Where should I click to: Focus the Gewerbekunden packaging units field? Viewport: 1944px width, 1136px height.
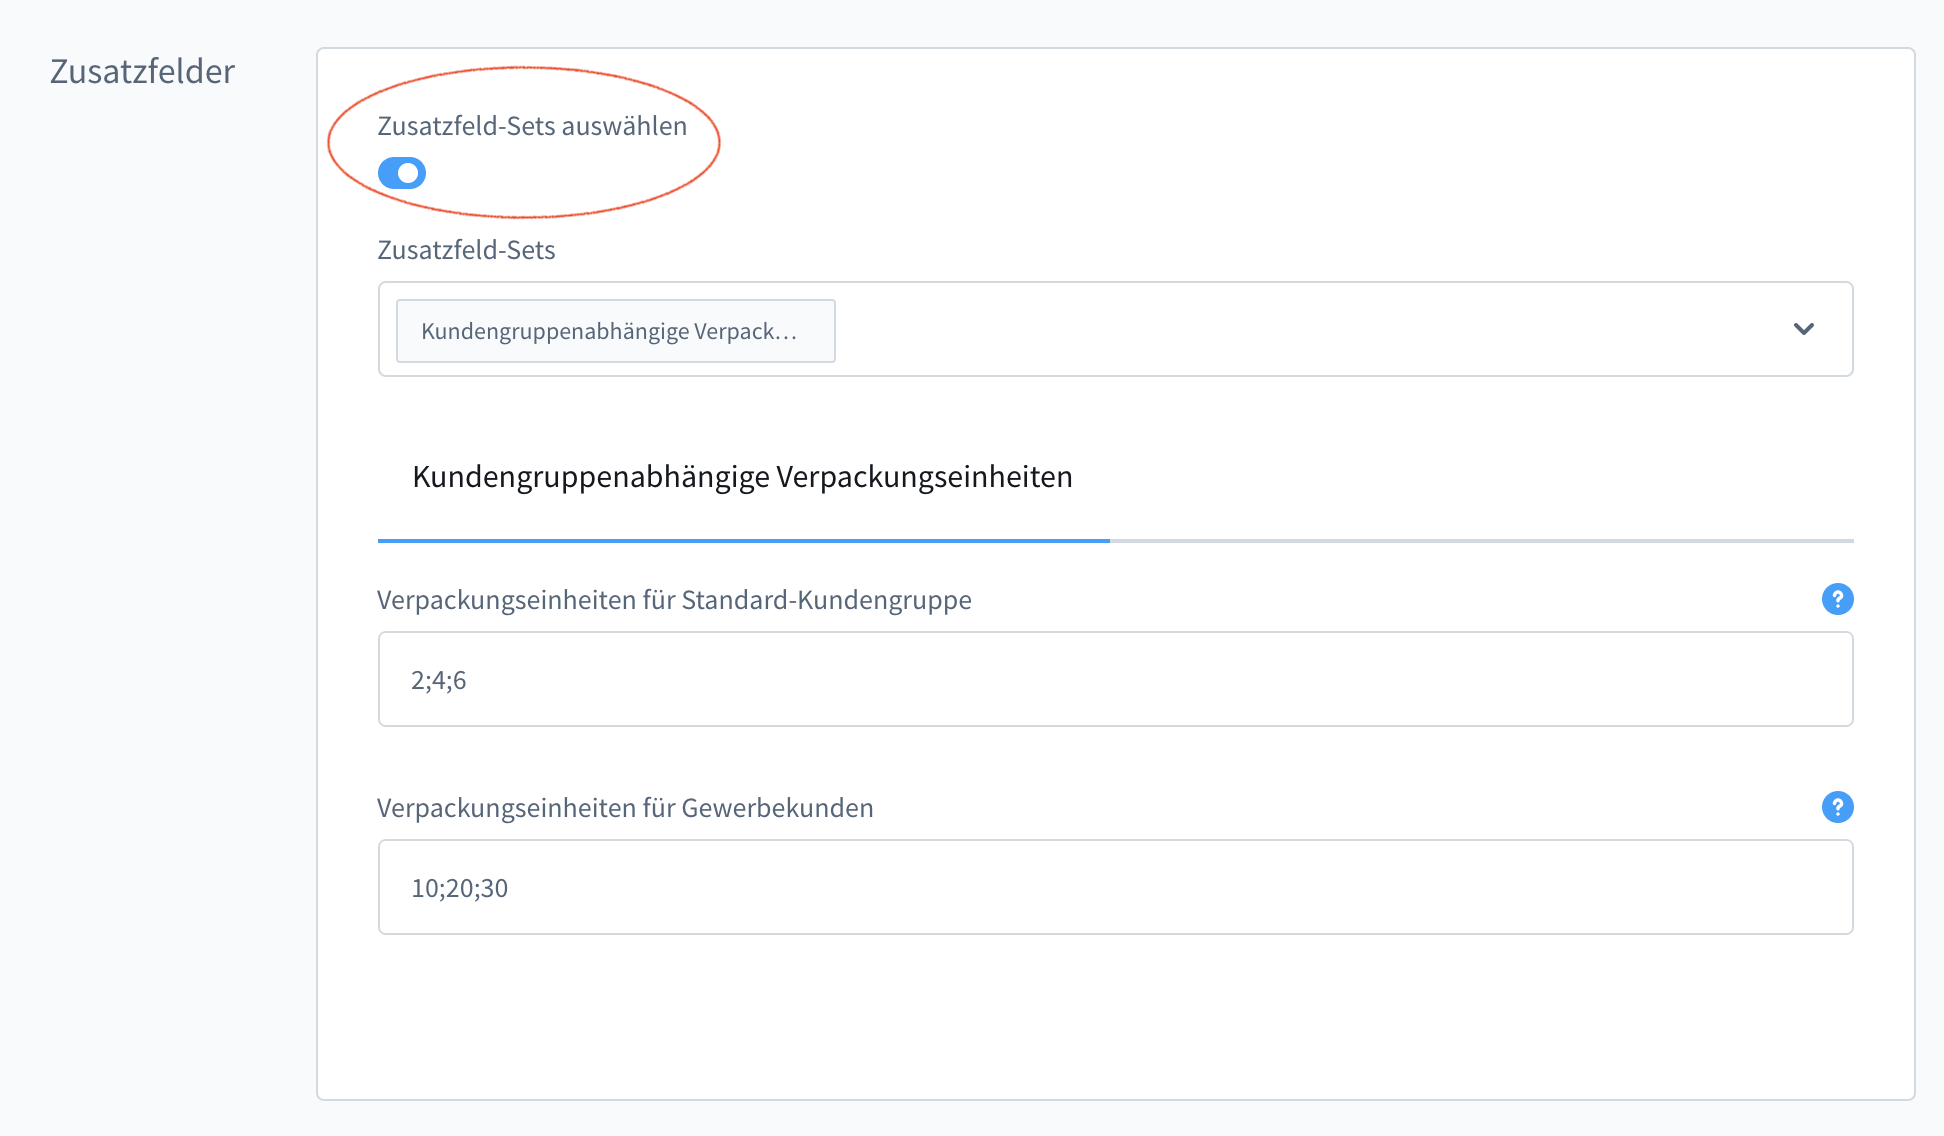click(x=1115, y=887)
